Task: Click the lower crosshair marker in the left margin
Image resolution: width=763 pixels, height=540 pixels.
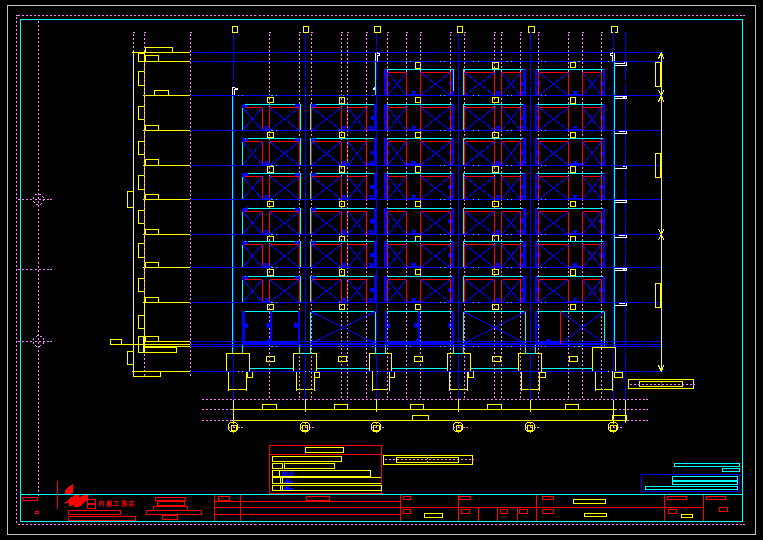Action: coord(38,341)
